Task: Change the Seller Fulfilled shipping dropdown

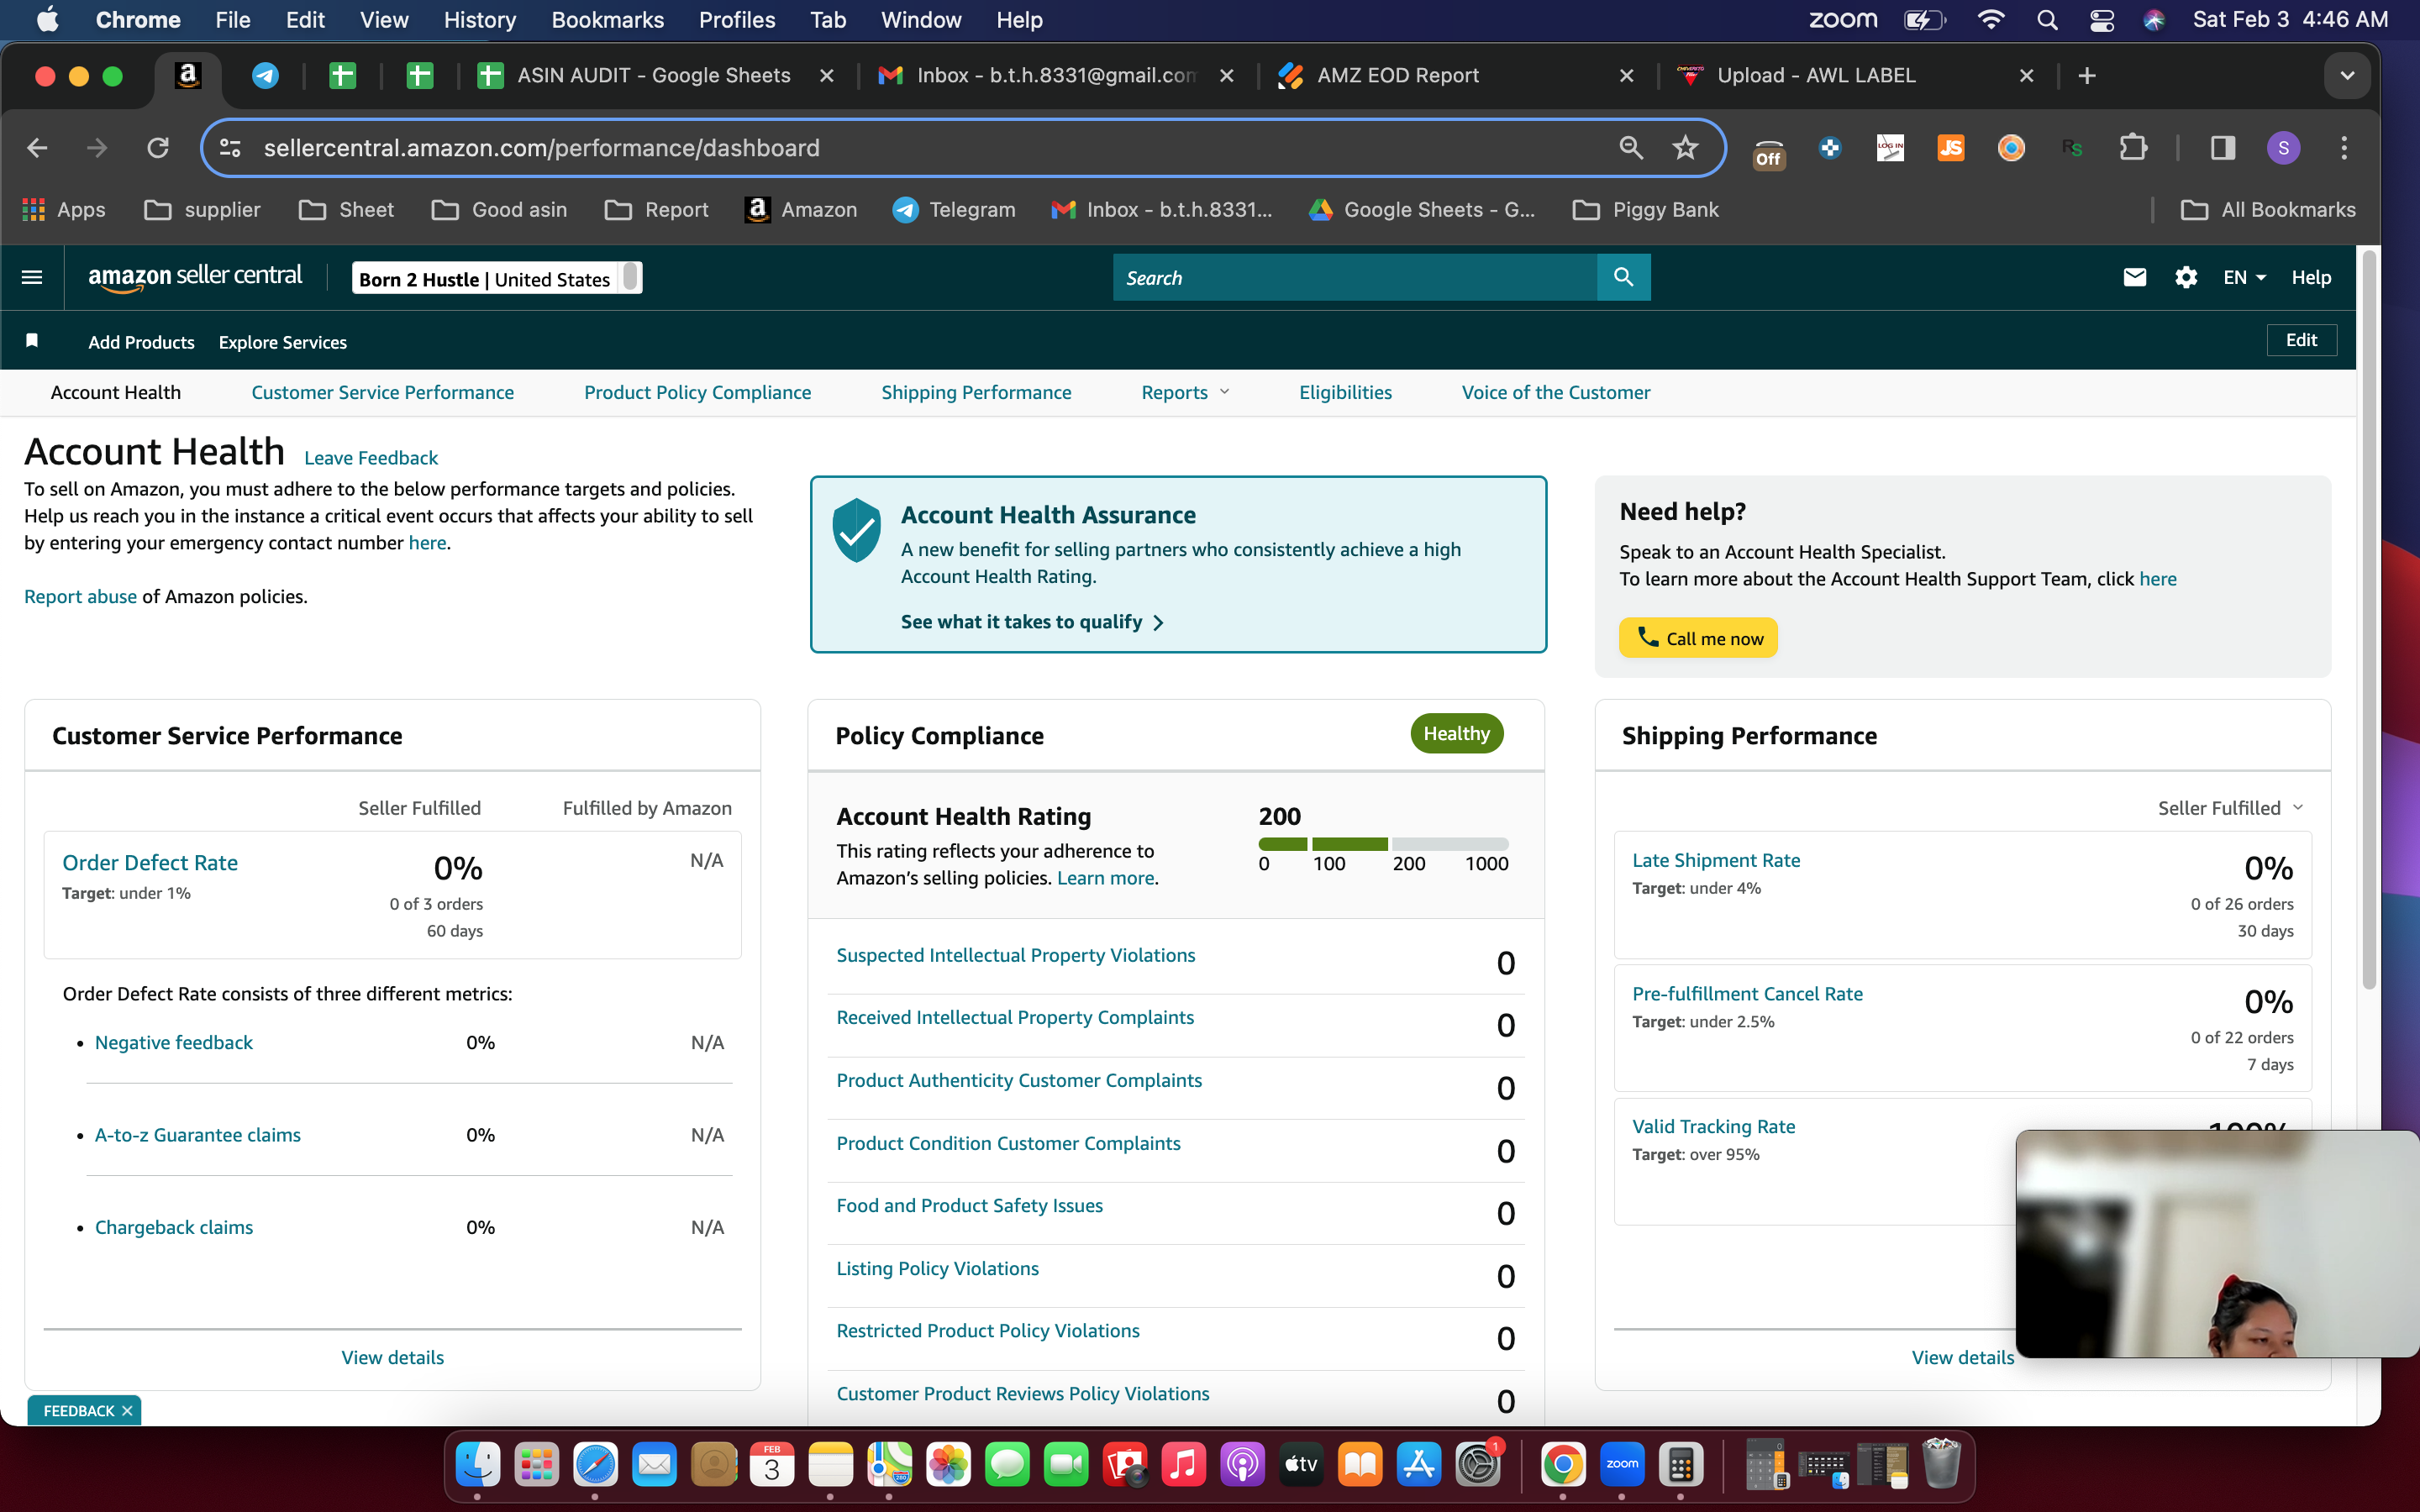Action: (x=2230, y=808)
